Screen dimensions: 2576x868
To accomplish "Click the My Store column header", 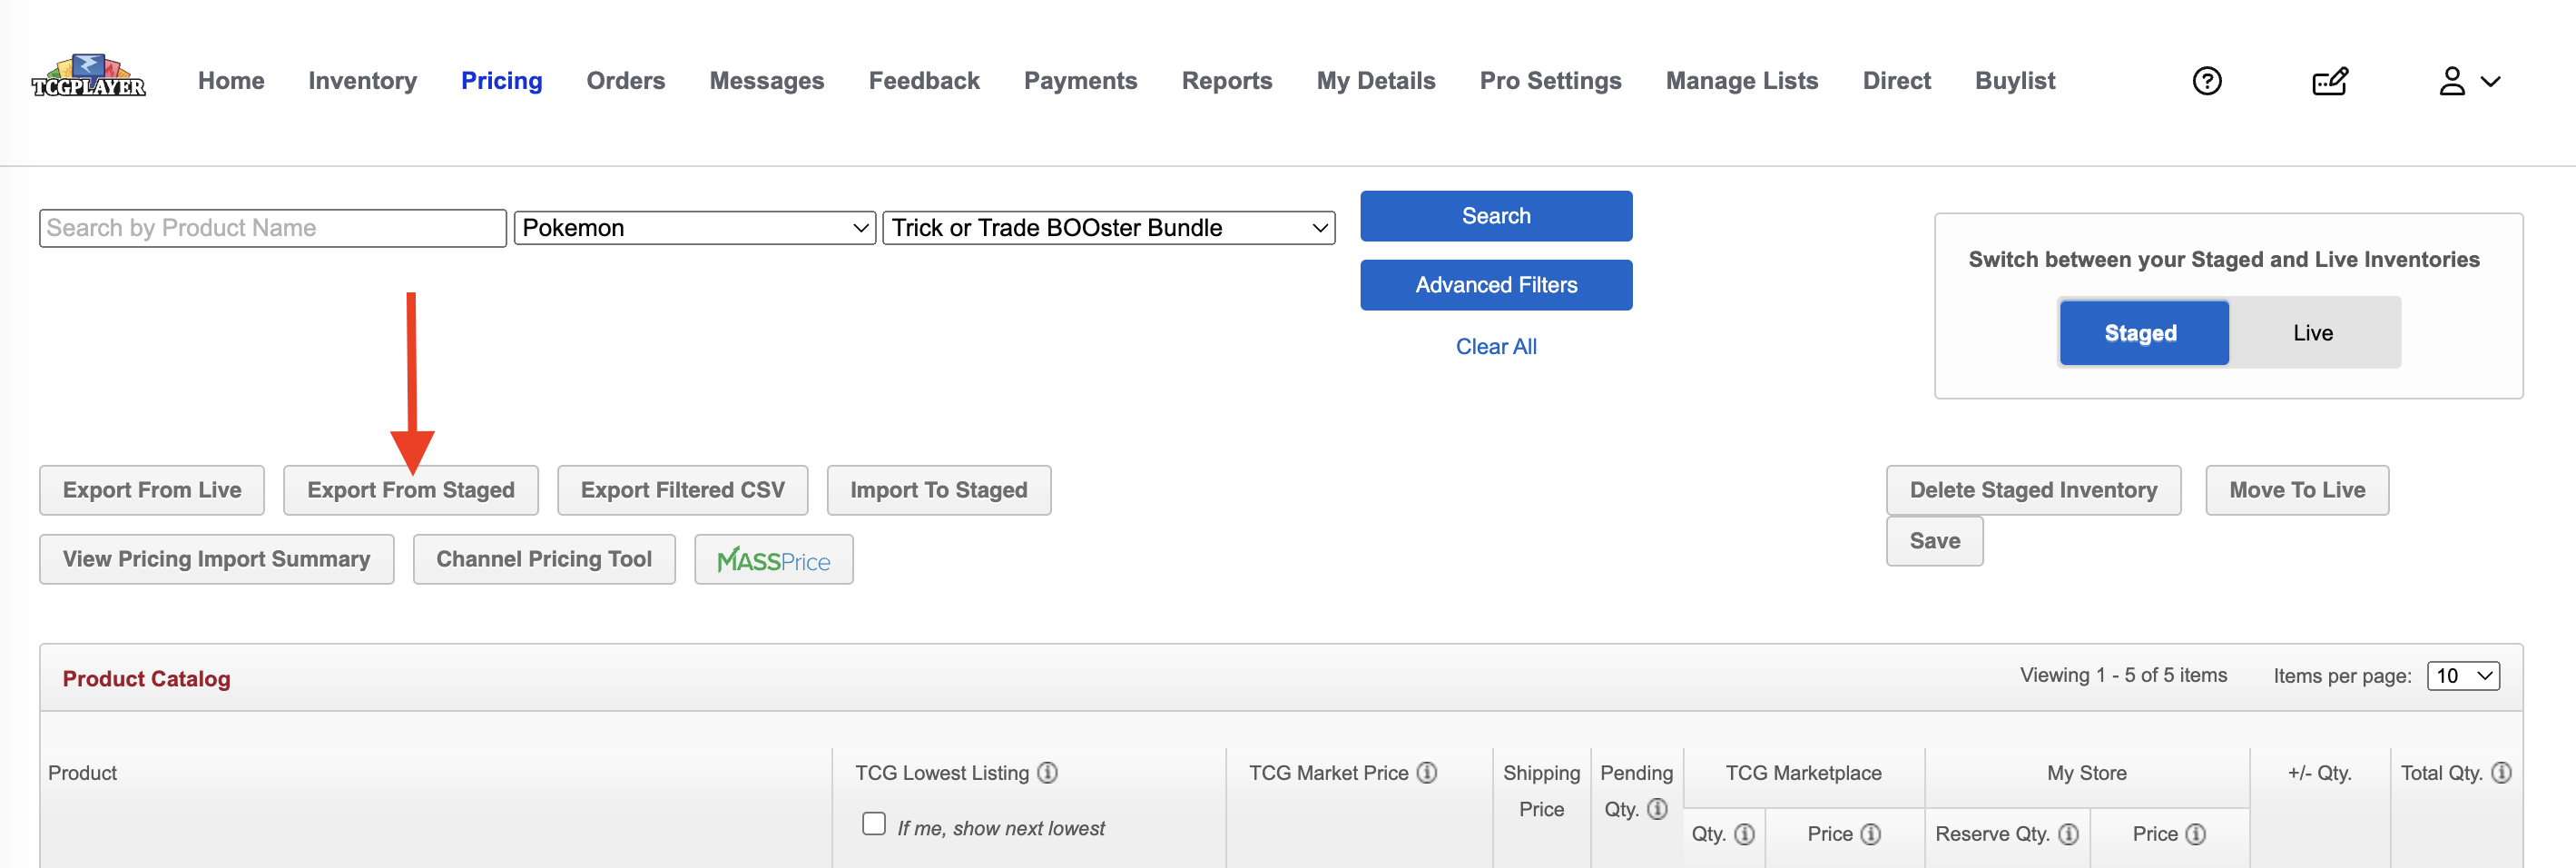I will pyautogui.click(x=2086, y=773).
